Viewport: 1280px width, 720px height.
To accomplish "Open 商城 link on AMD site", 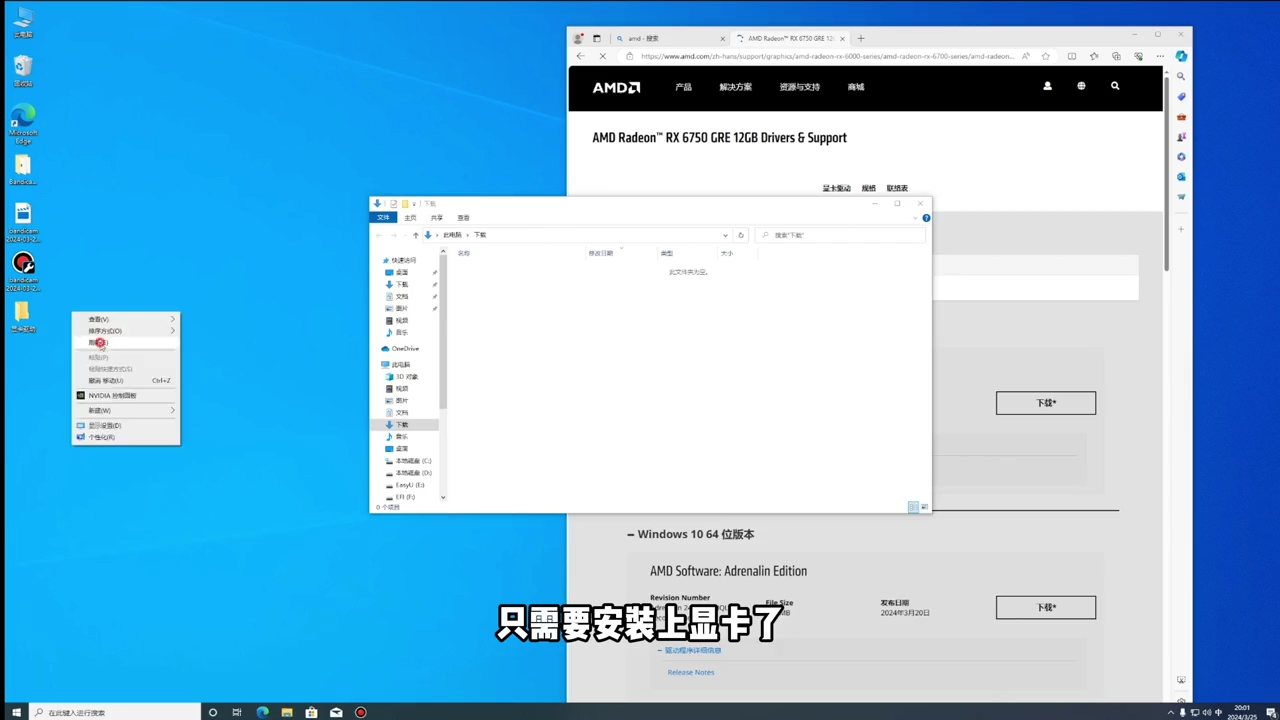I will [x=856, y=87].
